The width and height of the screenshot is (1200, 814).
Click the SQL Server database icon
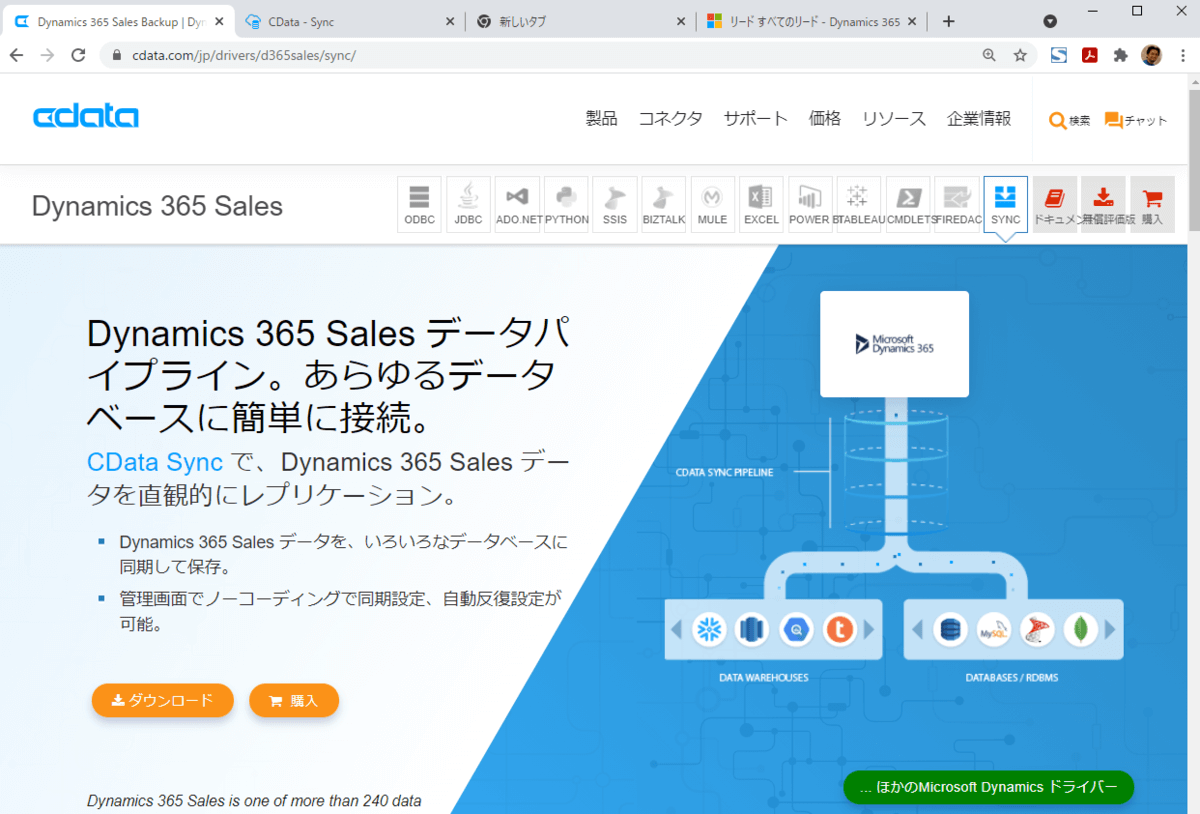(1038, 629)
